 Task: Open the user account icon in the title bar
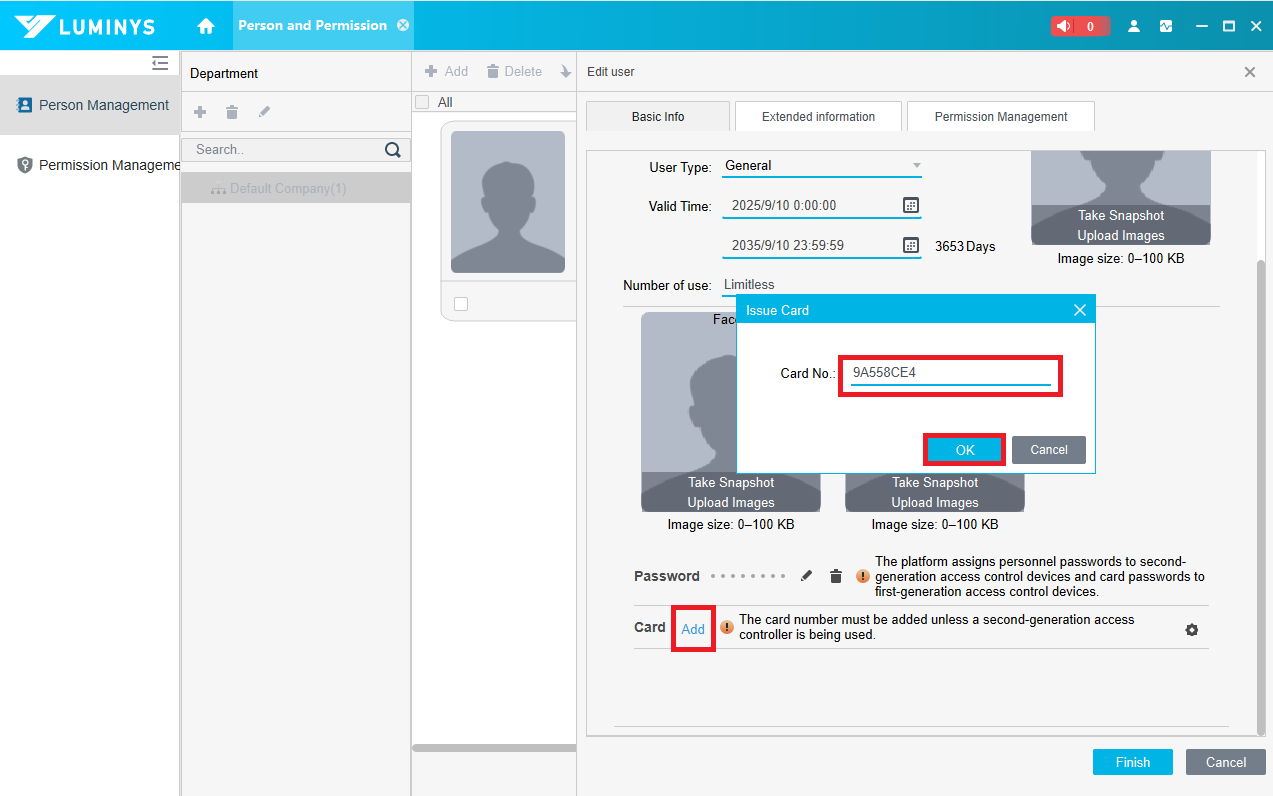click(1134, 26)
